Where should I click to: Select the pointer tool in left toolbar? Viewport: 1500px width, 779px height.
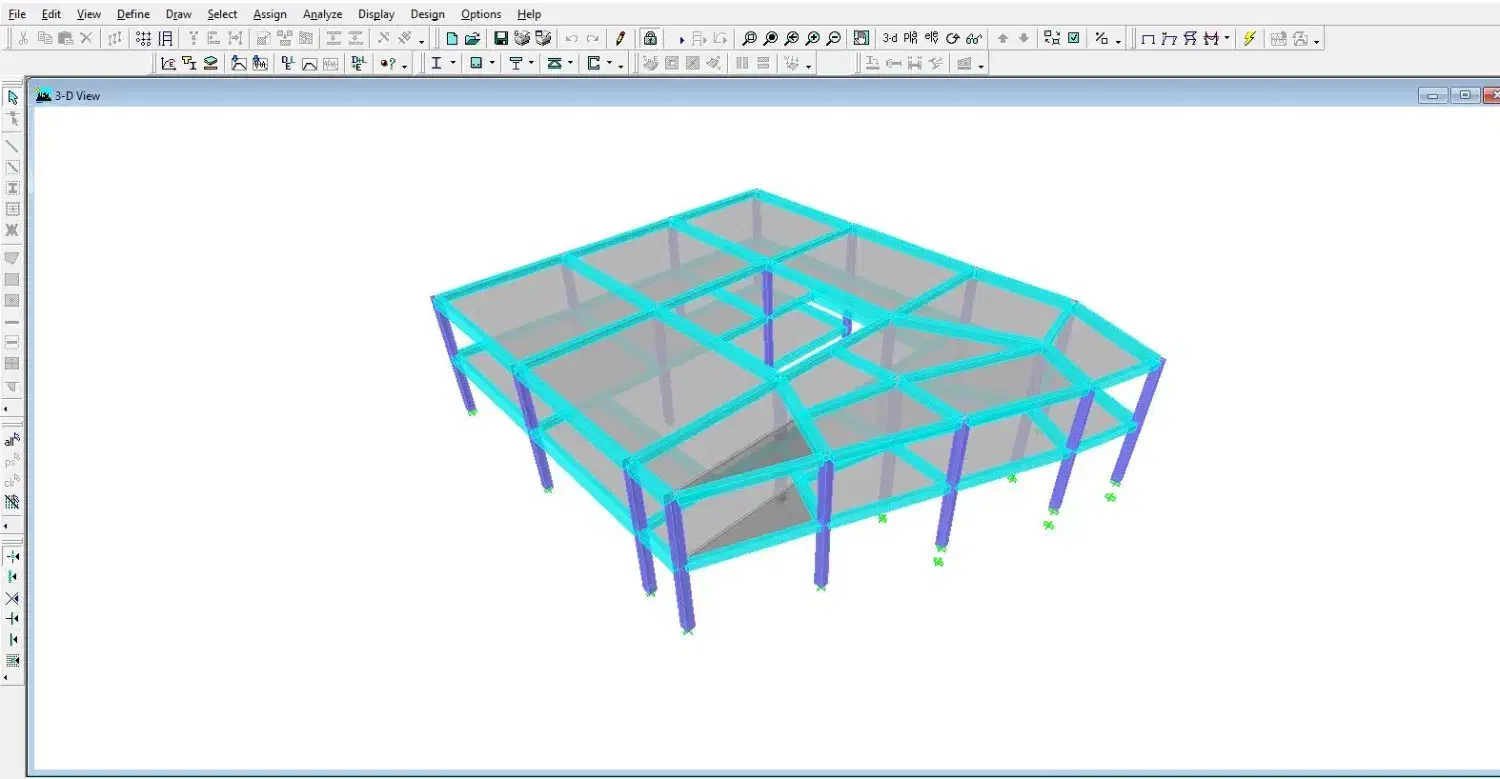point(13,98)
